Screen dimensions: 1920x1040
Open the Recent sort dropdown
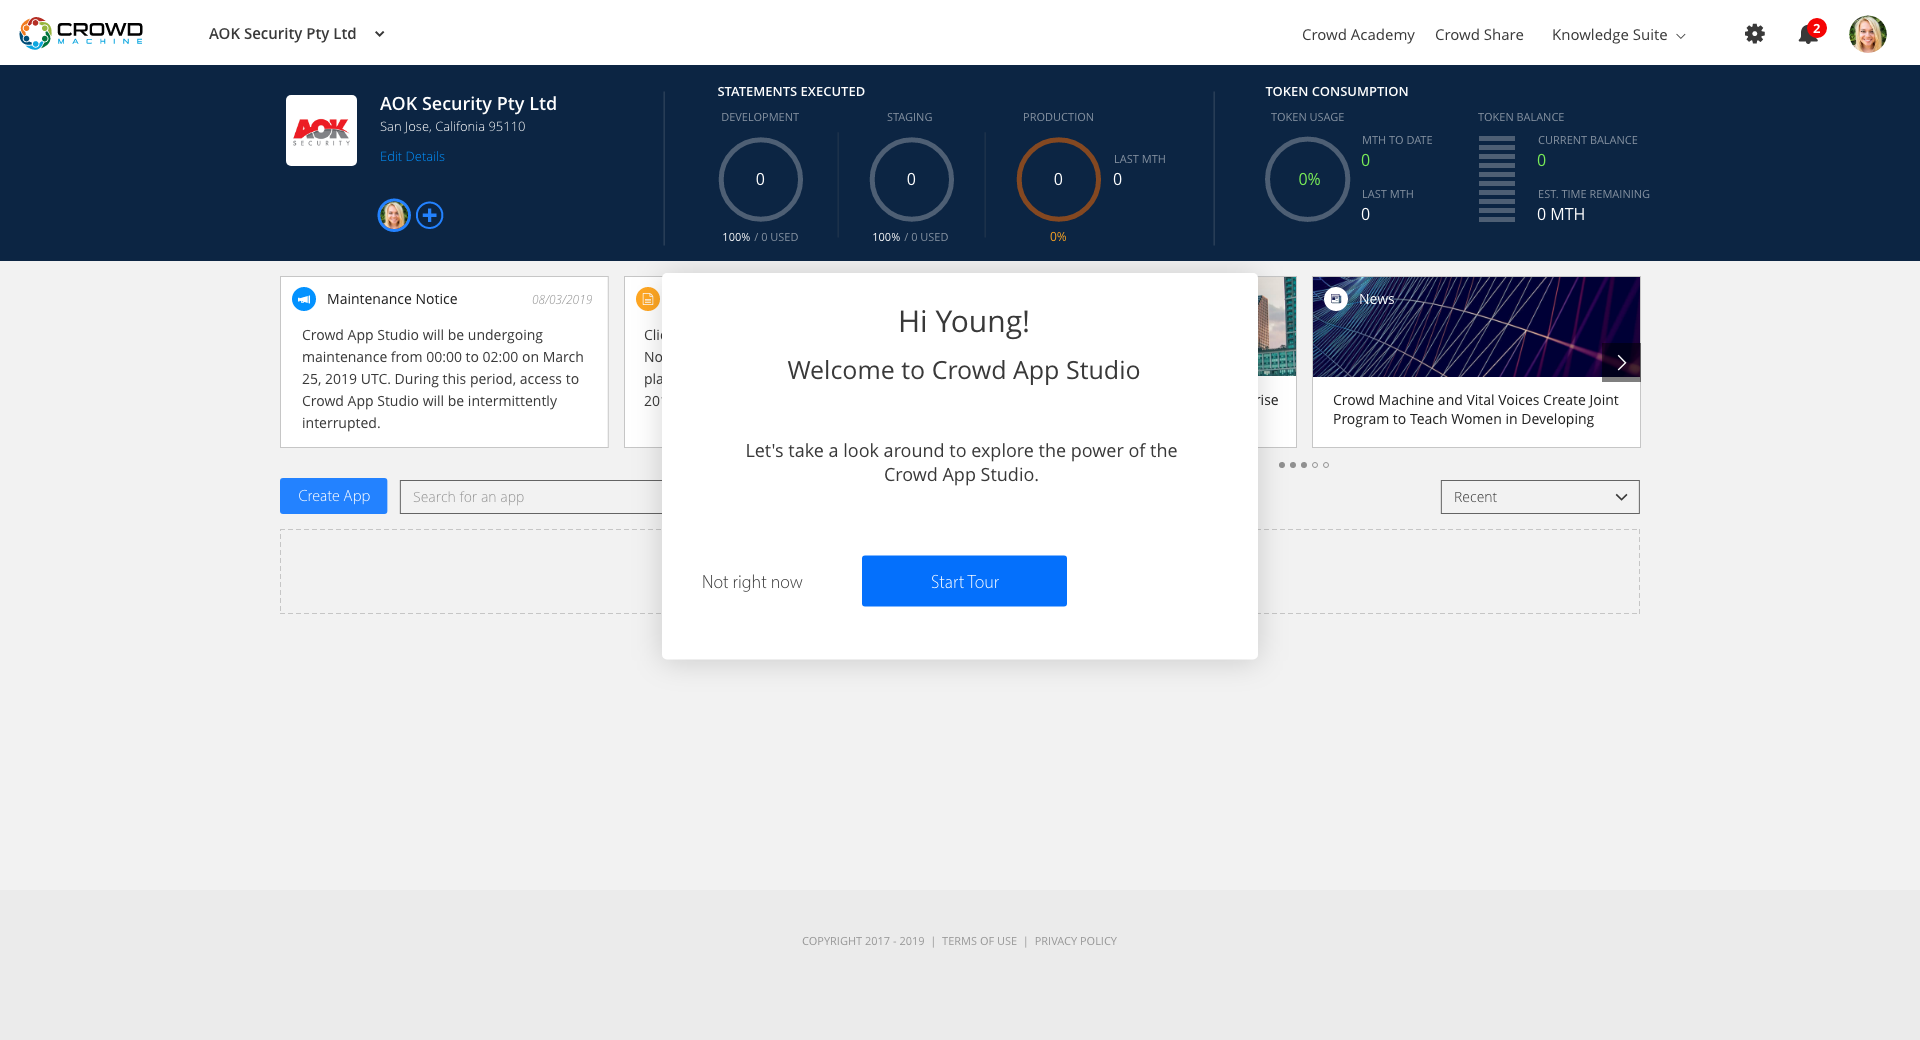pos(1540,497)
